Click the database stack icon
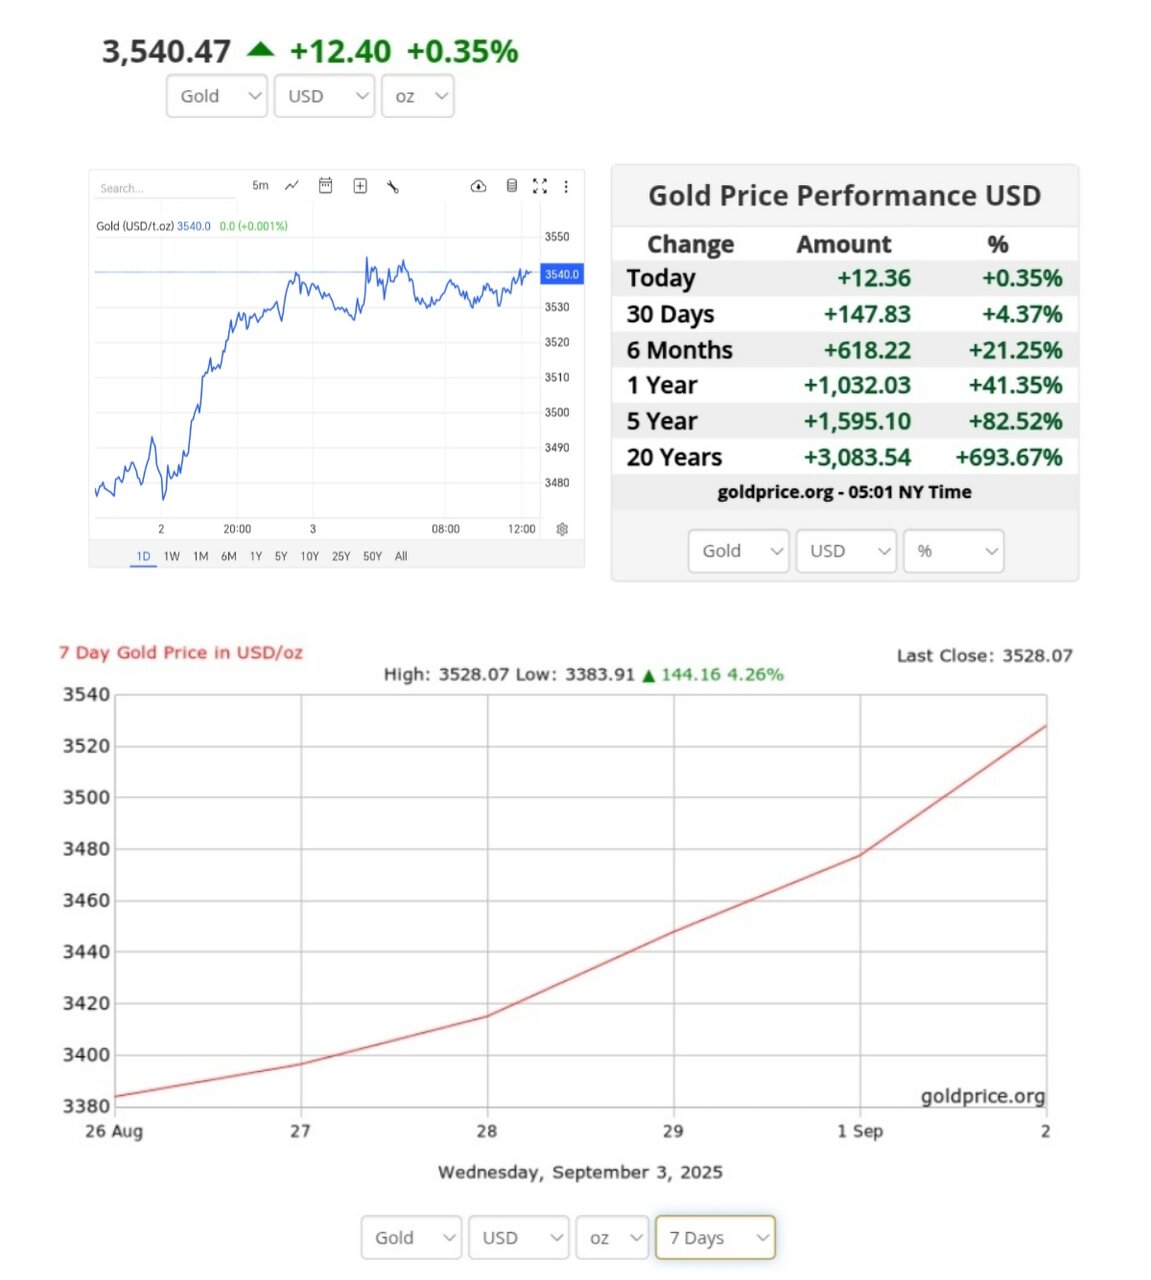 [x=511, y=186]
